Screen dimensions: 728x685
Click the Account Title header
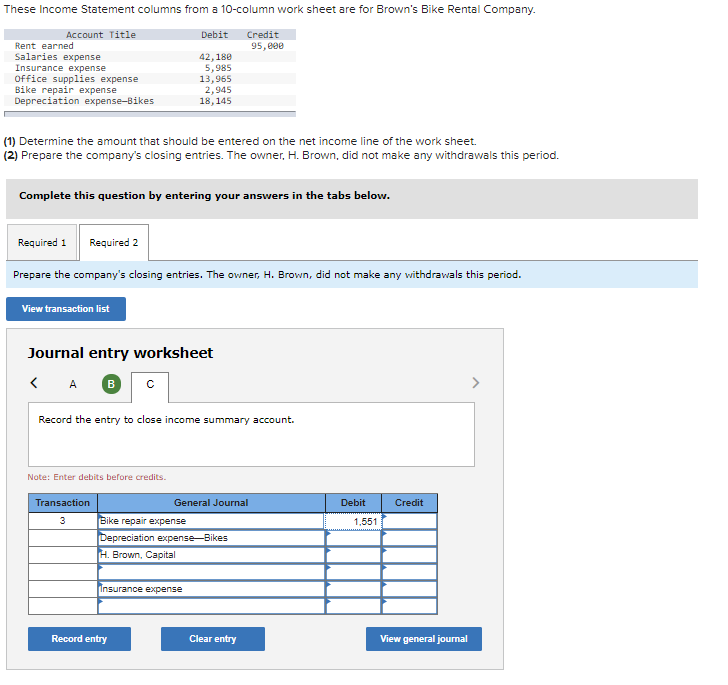pos(101,35)
